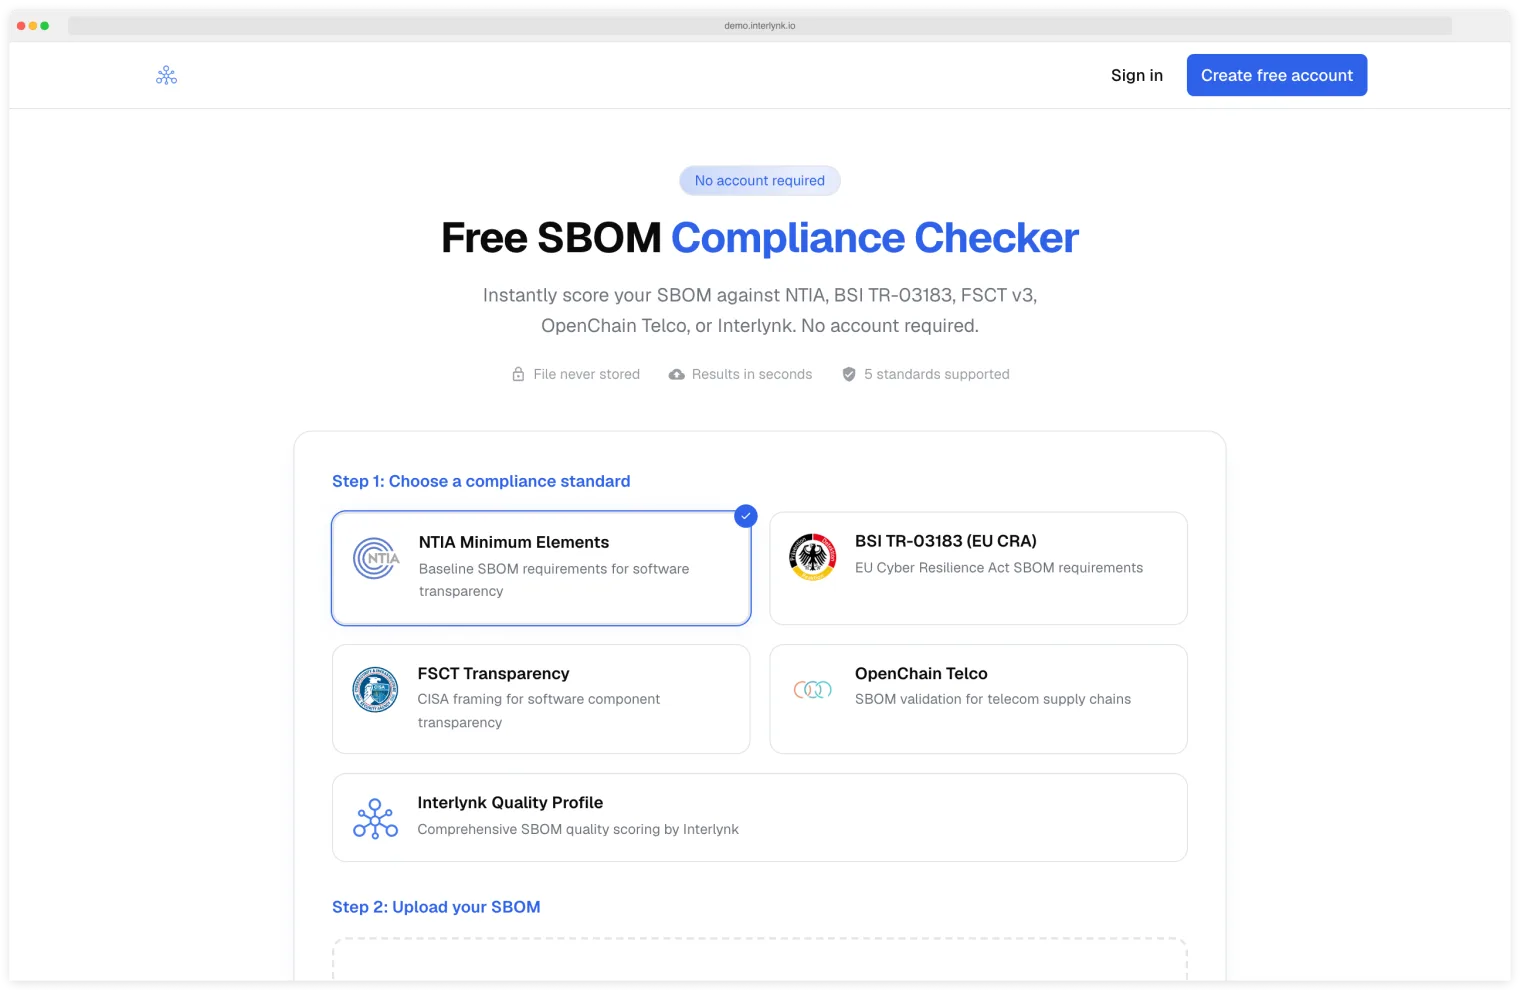
Task: Click the cloud icon beside Results in seconds
Action: coord(677,374)
